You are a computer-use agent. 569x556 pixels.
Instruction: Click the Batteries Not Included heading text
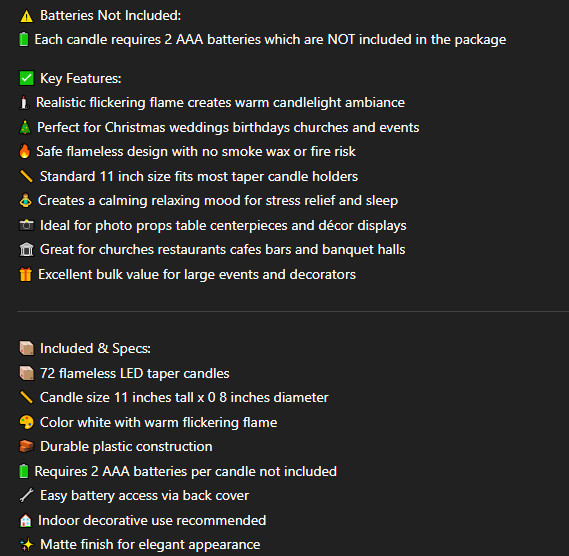click(x=110, y=16)
